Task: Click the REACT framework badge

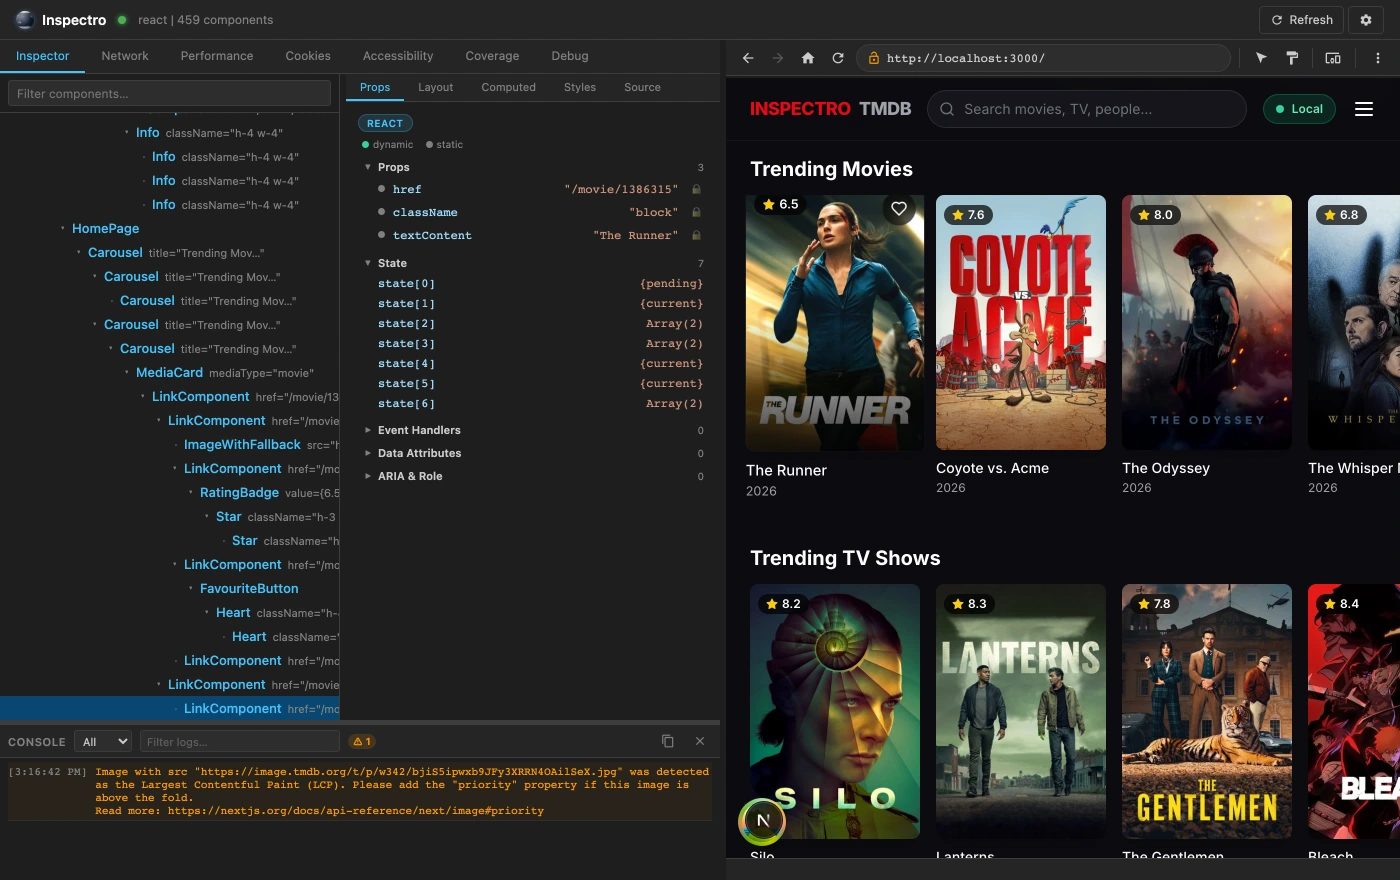Action: click(385, 123)
